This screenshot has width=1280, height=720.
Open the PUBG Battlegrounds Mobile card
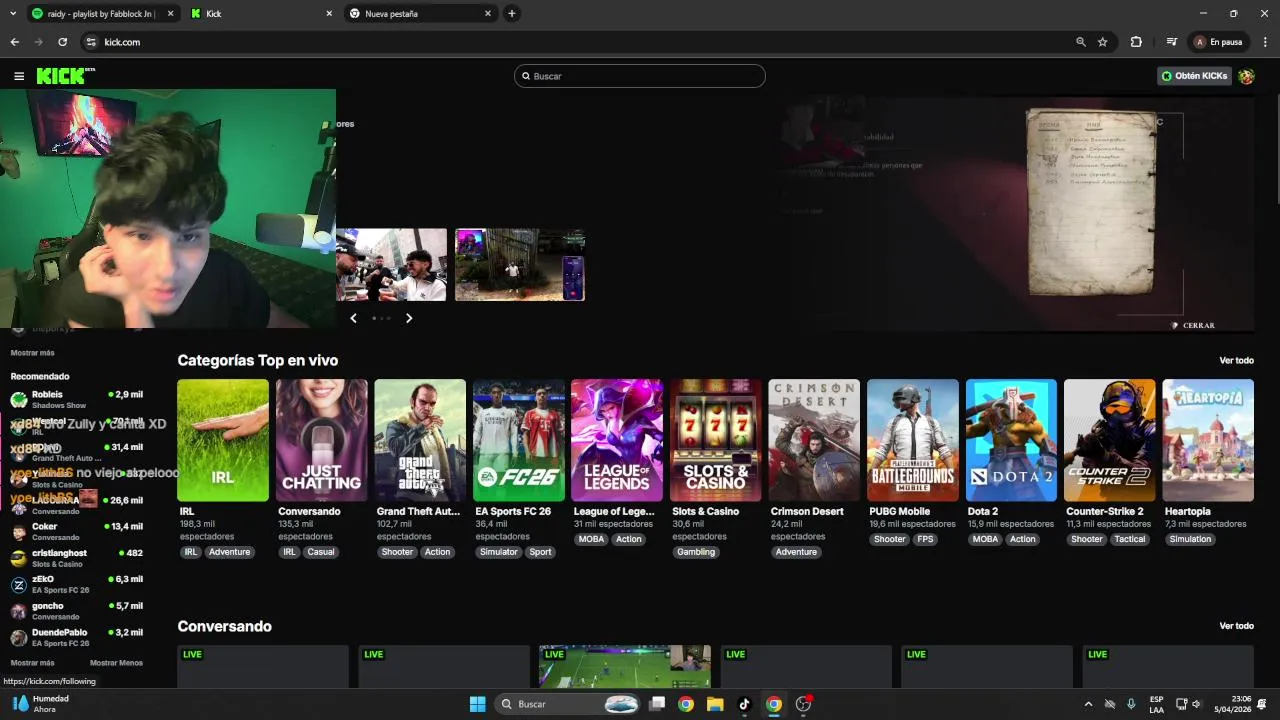(913, 440)
